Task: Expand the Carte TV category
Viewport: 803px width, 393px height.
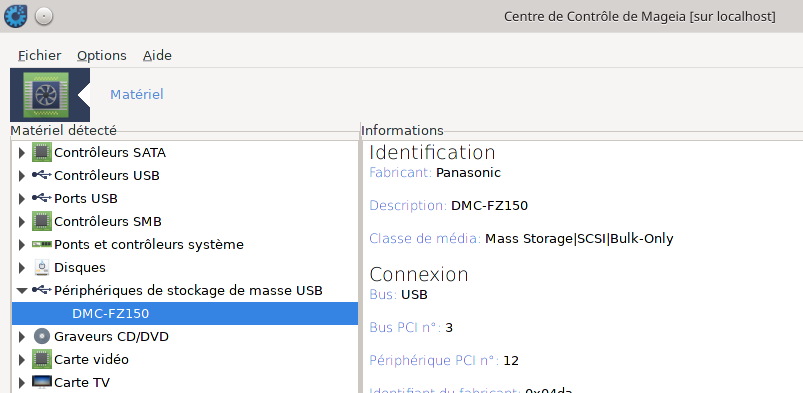Action: pos(22,382)
